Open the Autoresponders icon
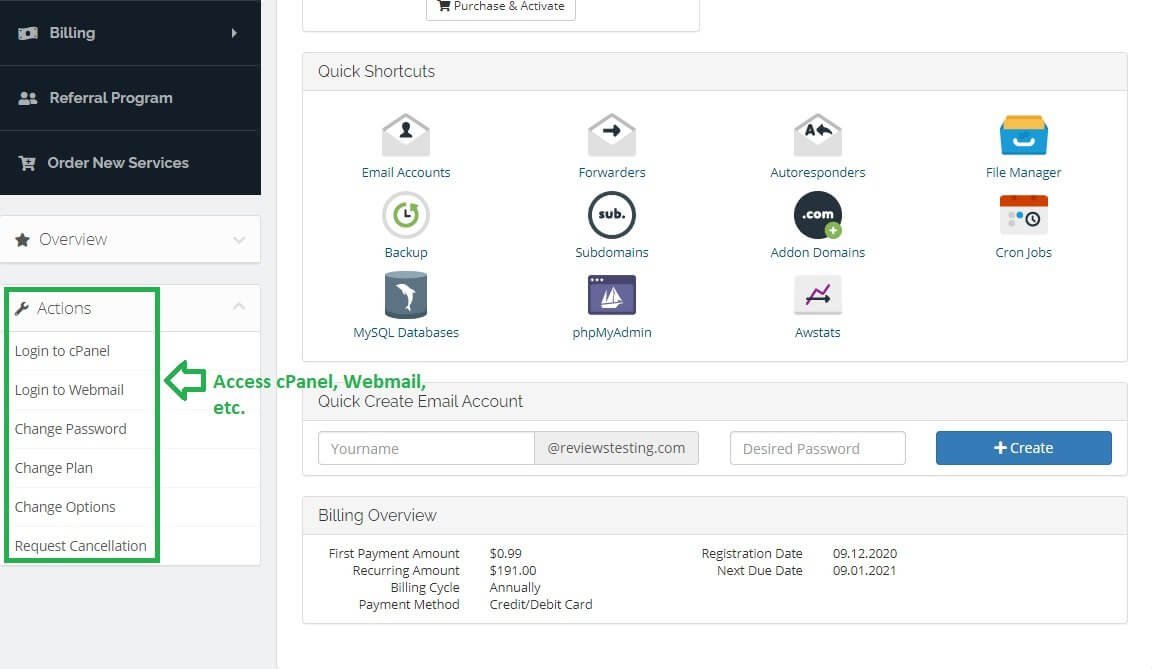The width and height of the screenshot is (1152, 669). coord(817,135)
